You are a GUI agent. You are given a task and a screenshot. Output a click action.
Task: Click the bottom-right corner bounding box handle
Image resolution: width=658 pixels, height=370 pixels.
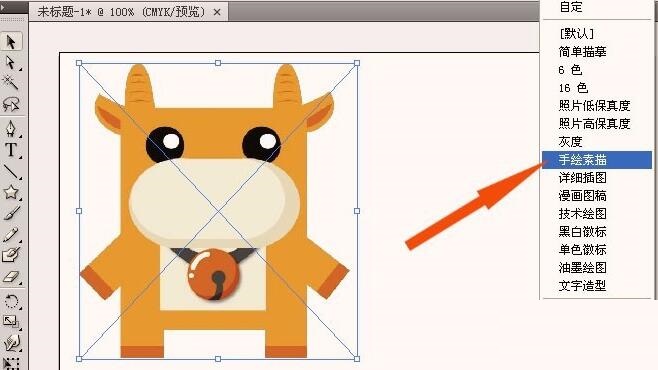[x=357, y=359]
